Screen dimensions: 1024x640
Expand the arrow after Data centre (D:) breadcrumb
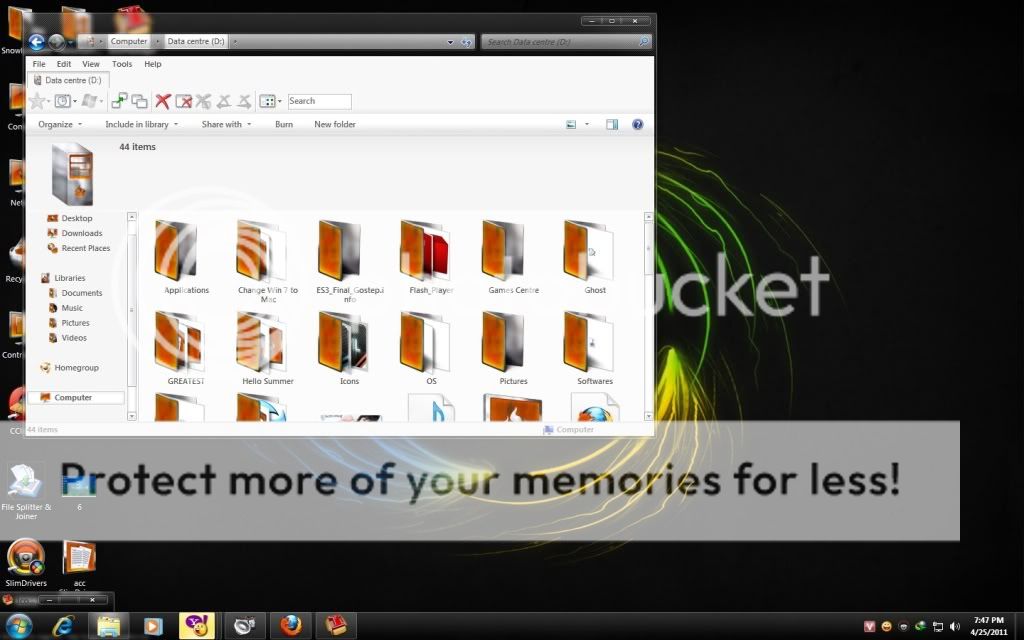235,41
